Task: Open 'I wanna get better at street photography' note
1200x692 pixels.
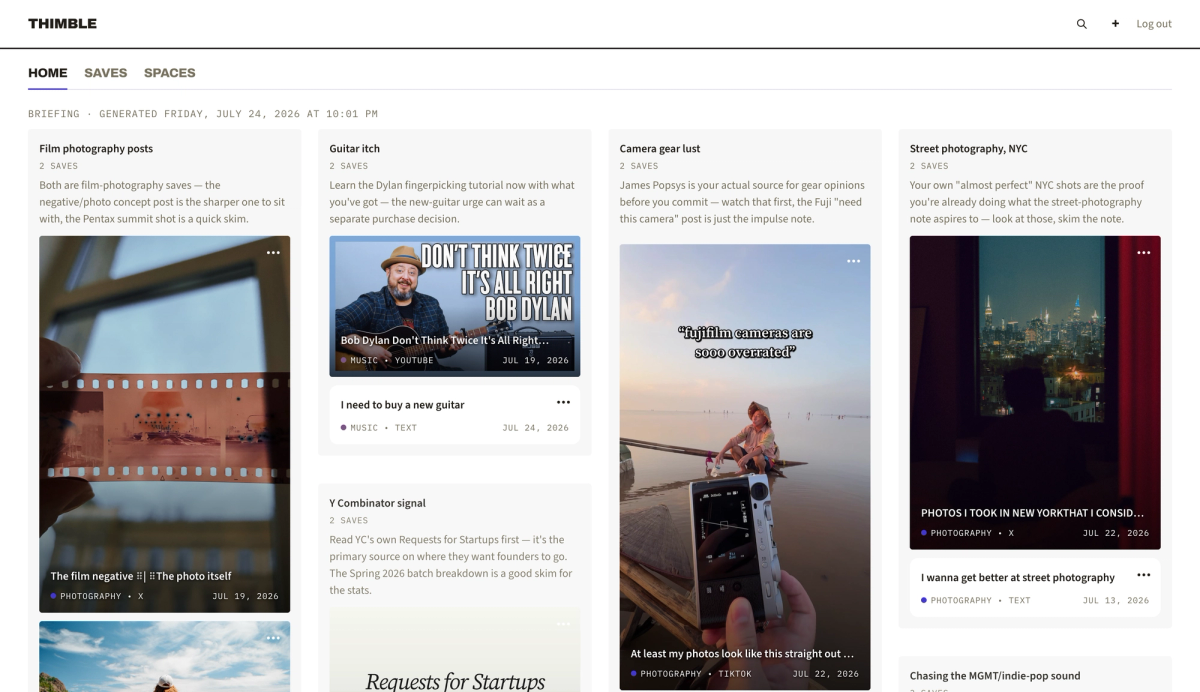Action: [1035, 588]
